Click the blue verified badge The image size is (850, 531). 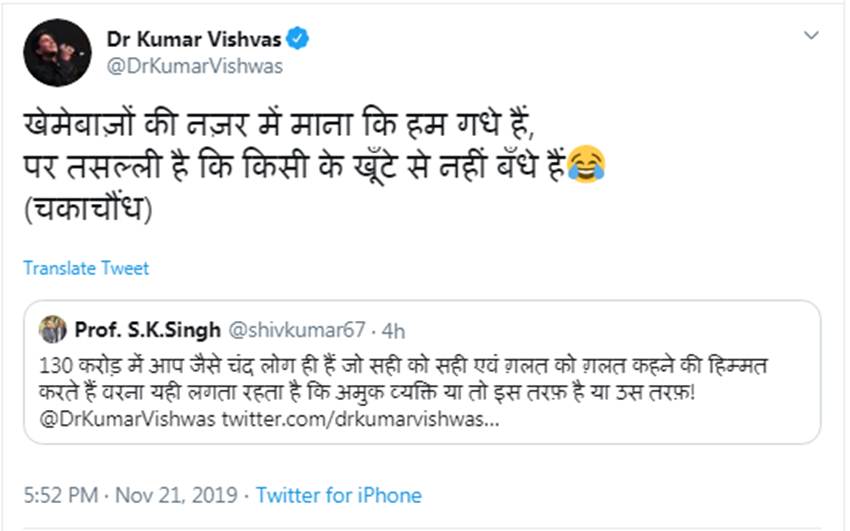(x=298, y=39)
